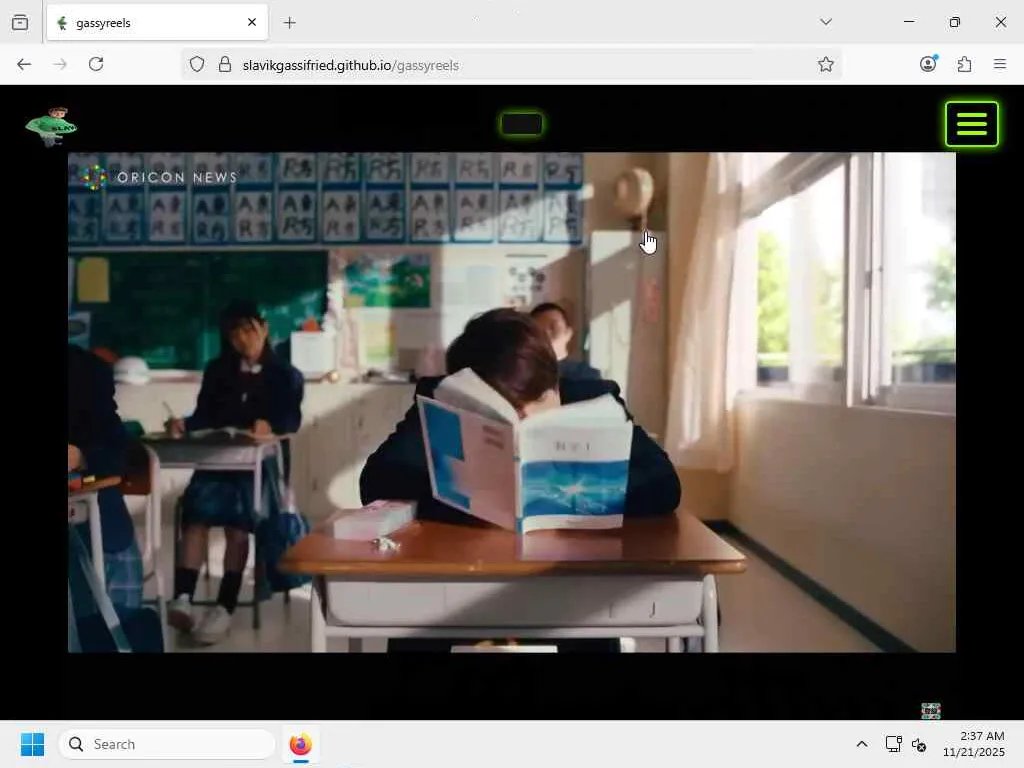Screen dimensions: 1024x768
Task: Open a new browser tab
Action: click(290, 23)
